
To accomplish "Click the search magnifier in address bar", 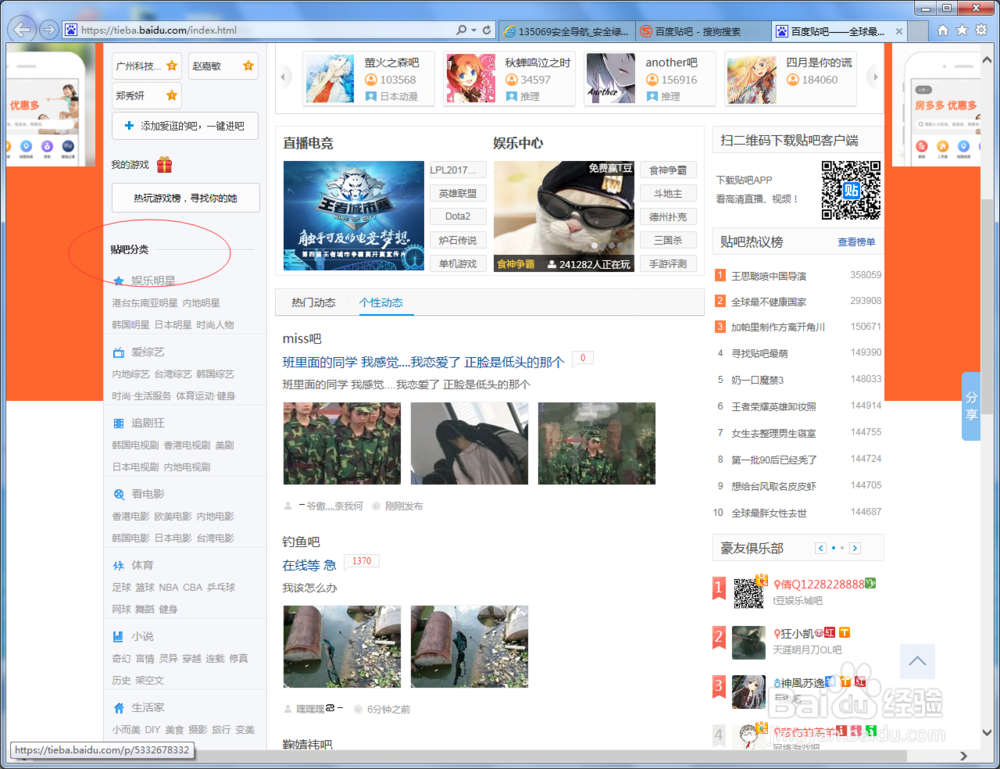I will point(461,30).
